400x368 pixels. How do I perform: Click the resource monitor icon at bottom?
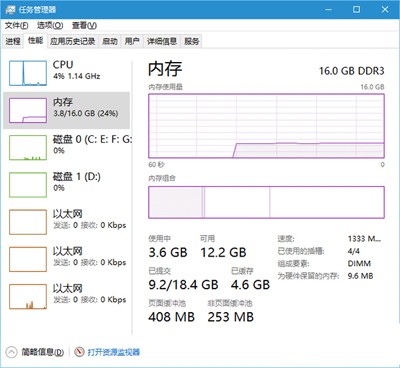(x=79, y=352)
